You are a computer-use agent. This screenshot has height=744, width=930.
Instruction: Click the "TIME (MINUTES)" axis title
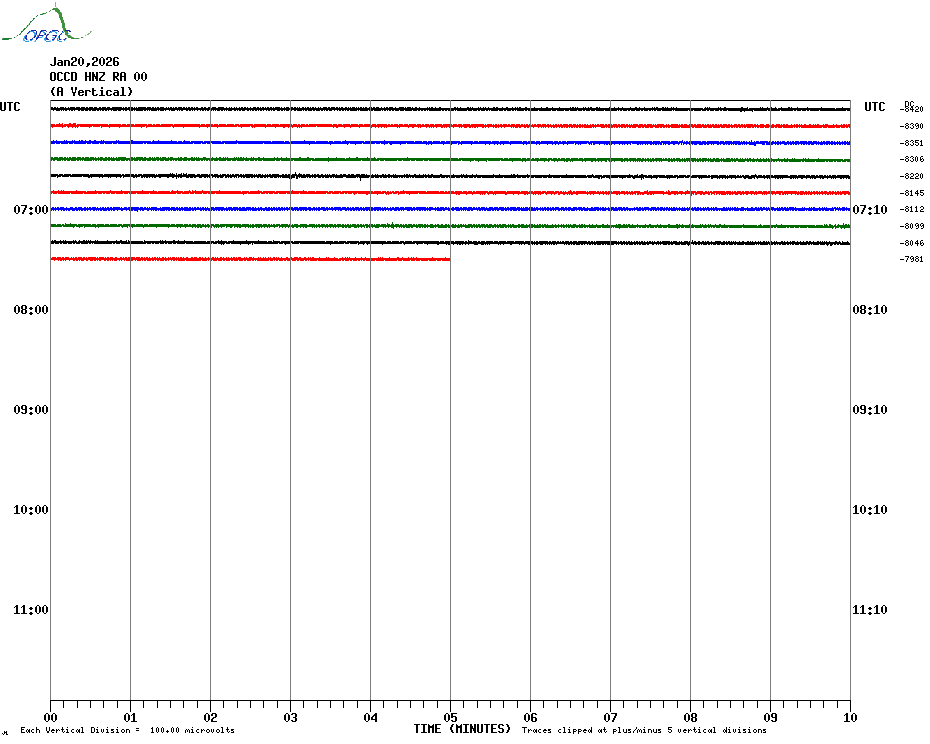tap(462, 729)
